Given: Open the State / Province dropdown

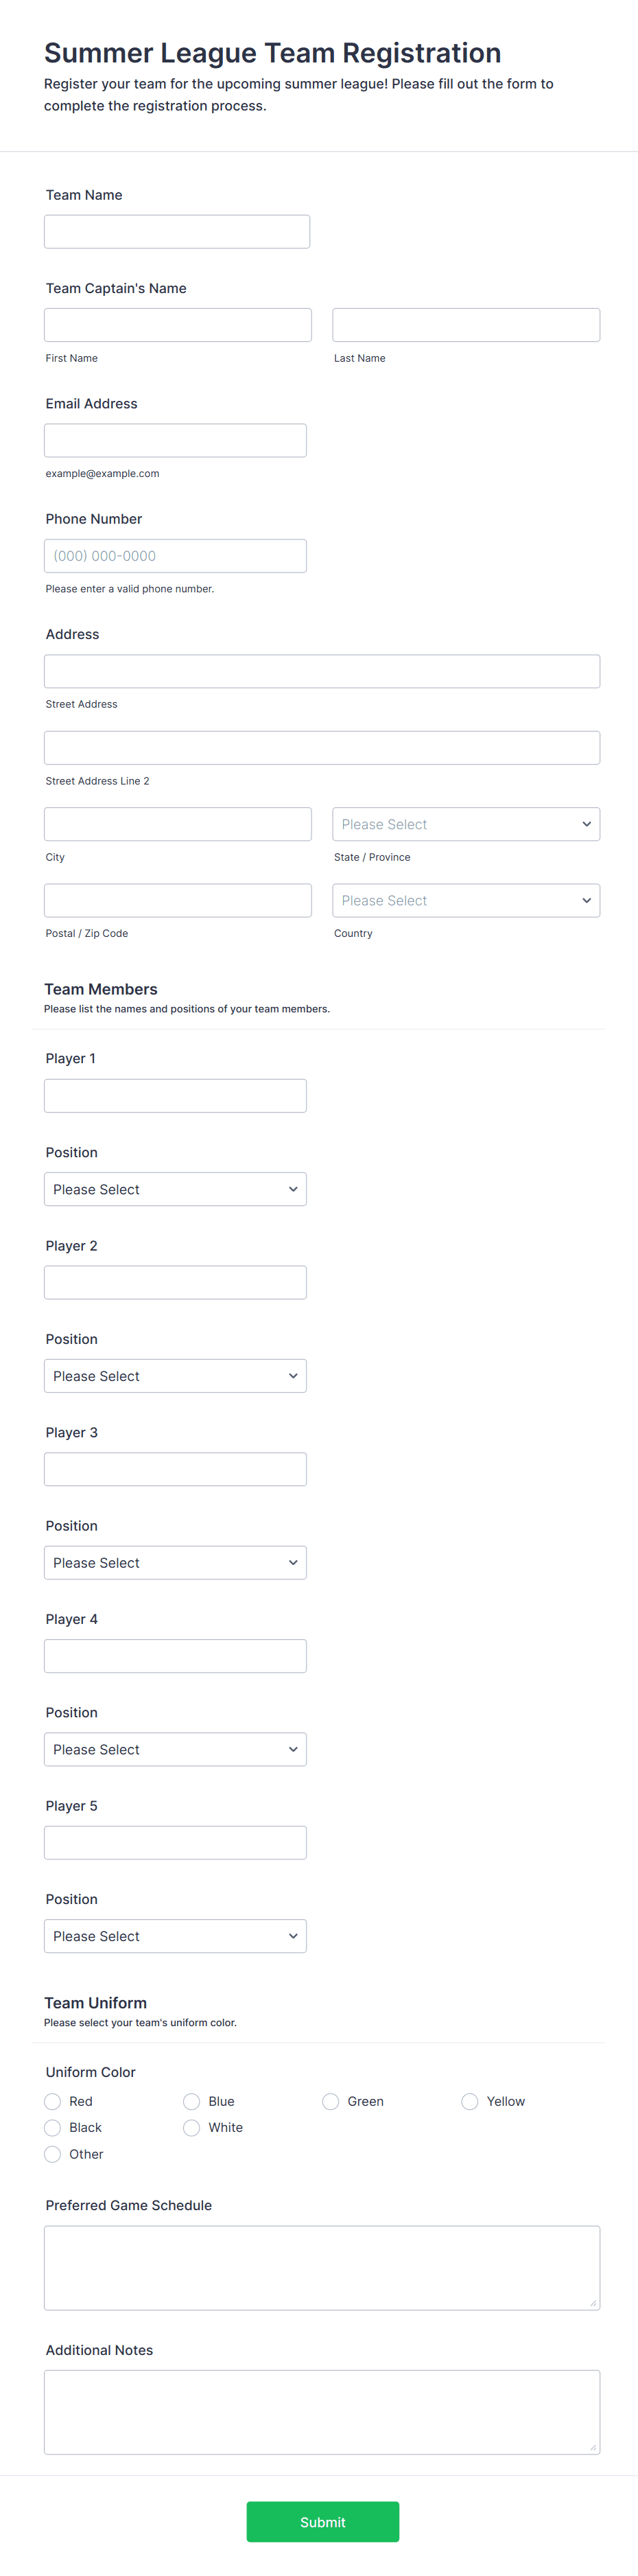Looking at the screenshot, I should [x=466, y=824].
